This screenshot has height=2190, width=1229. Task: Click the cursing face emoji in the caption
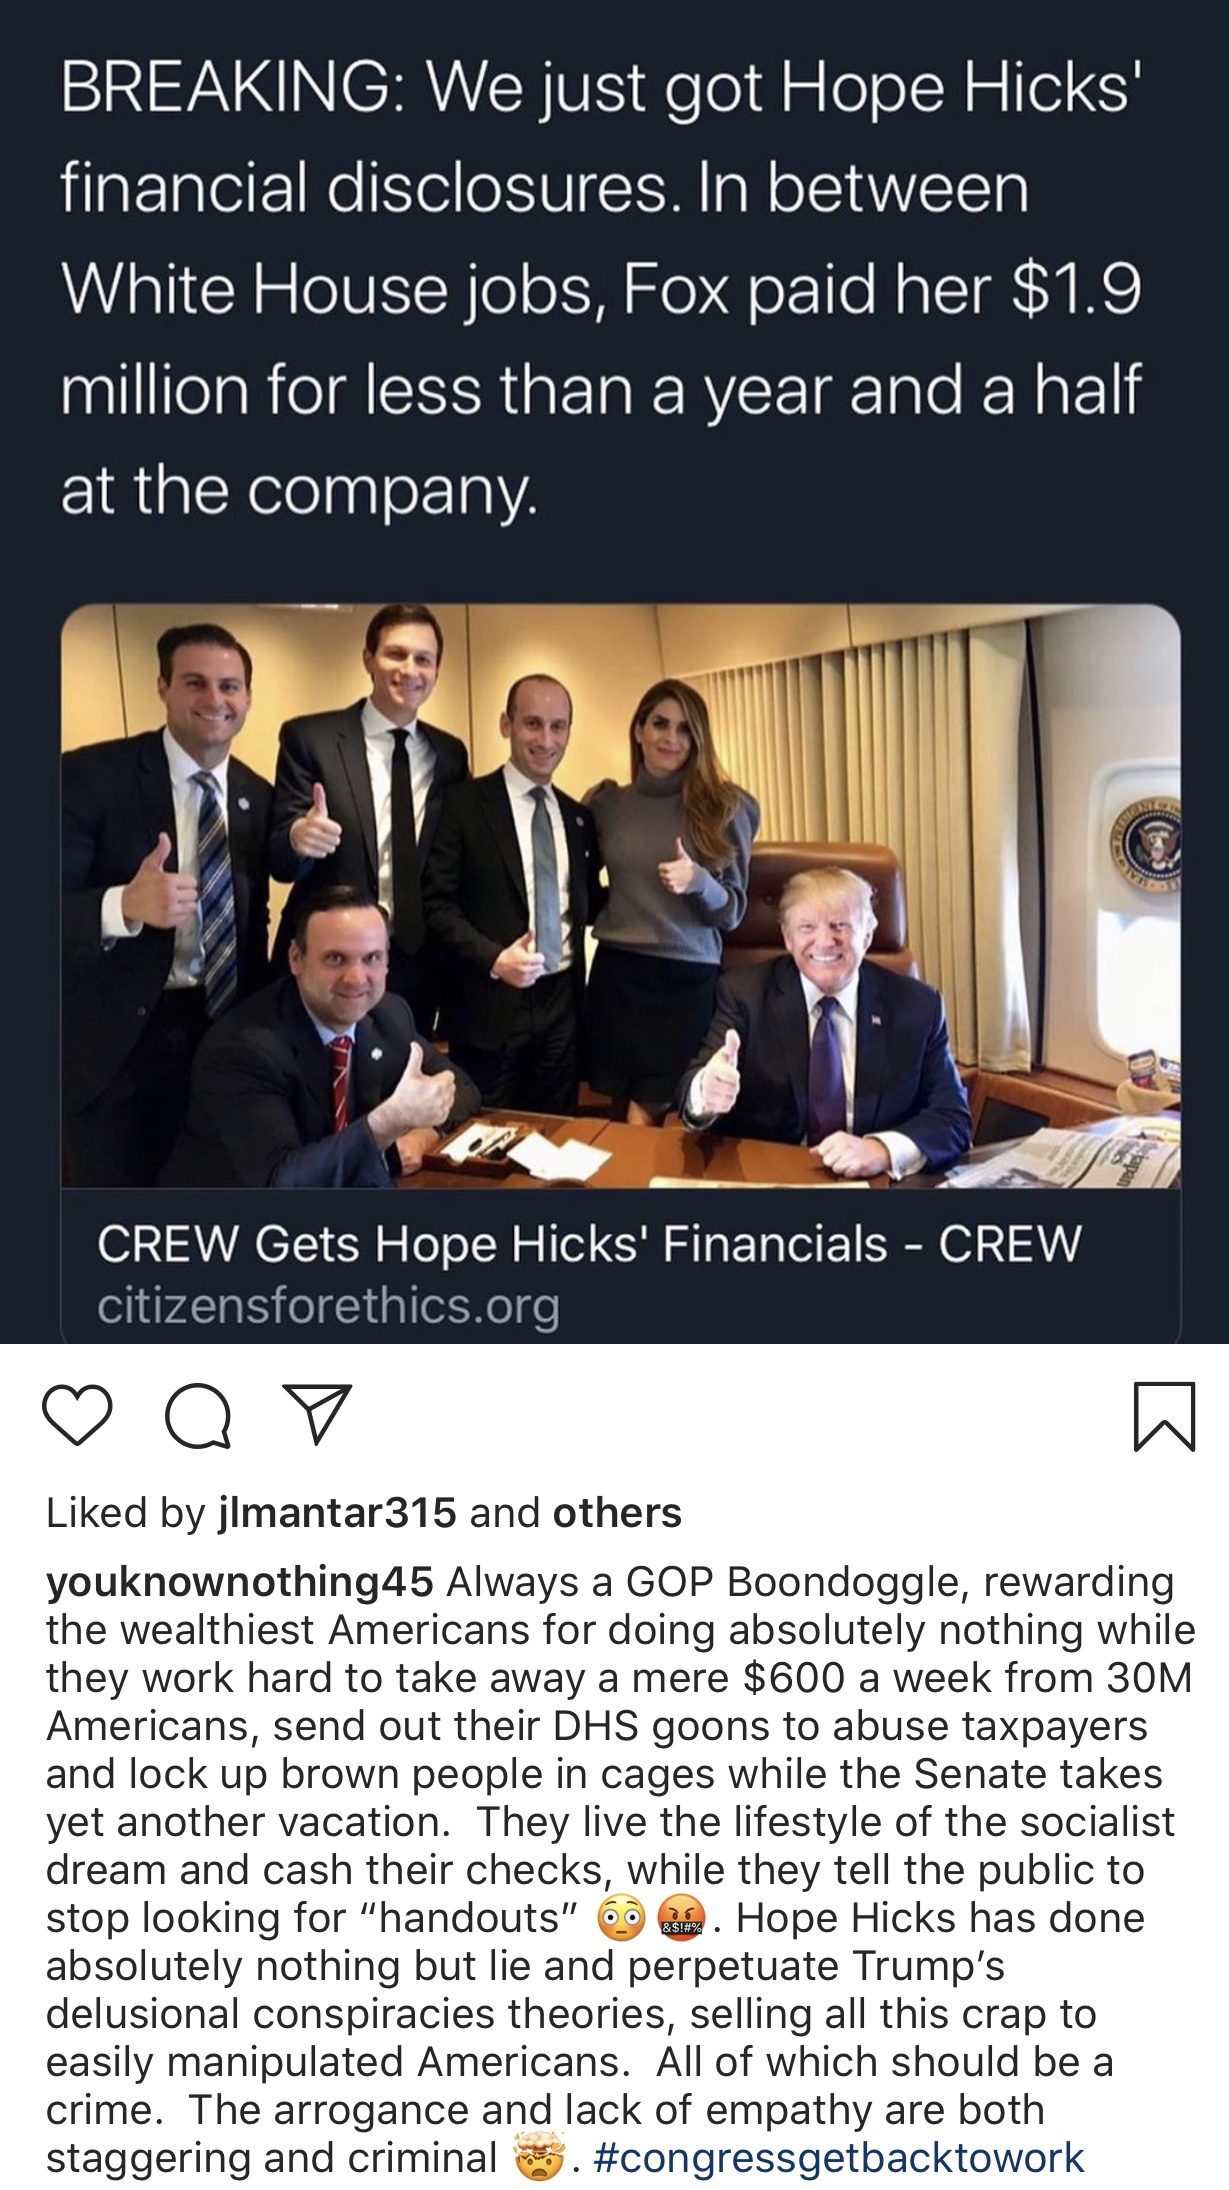(681, 1920)
